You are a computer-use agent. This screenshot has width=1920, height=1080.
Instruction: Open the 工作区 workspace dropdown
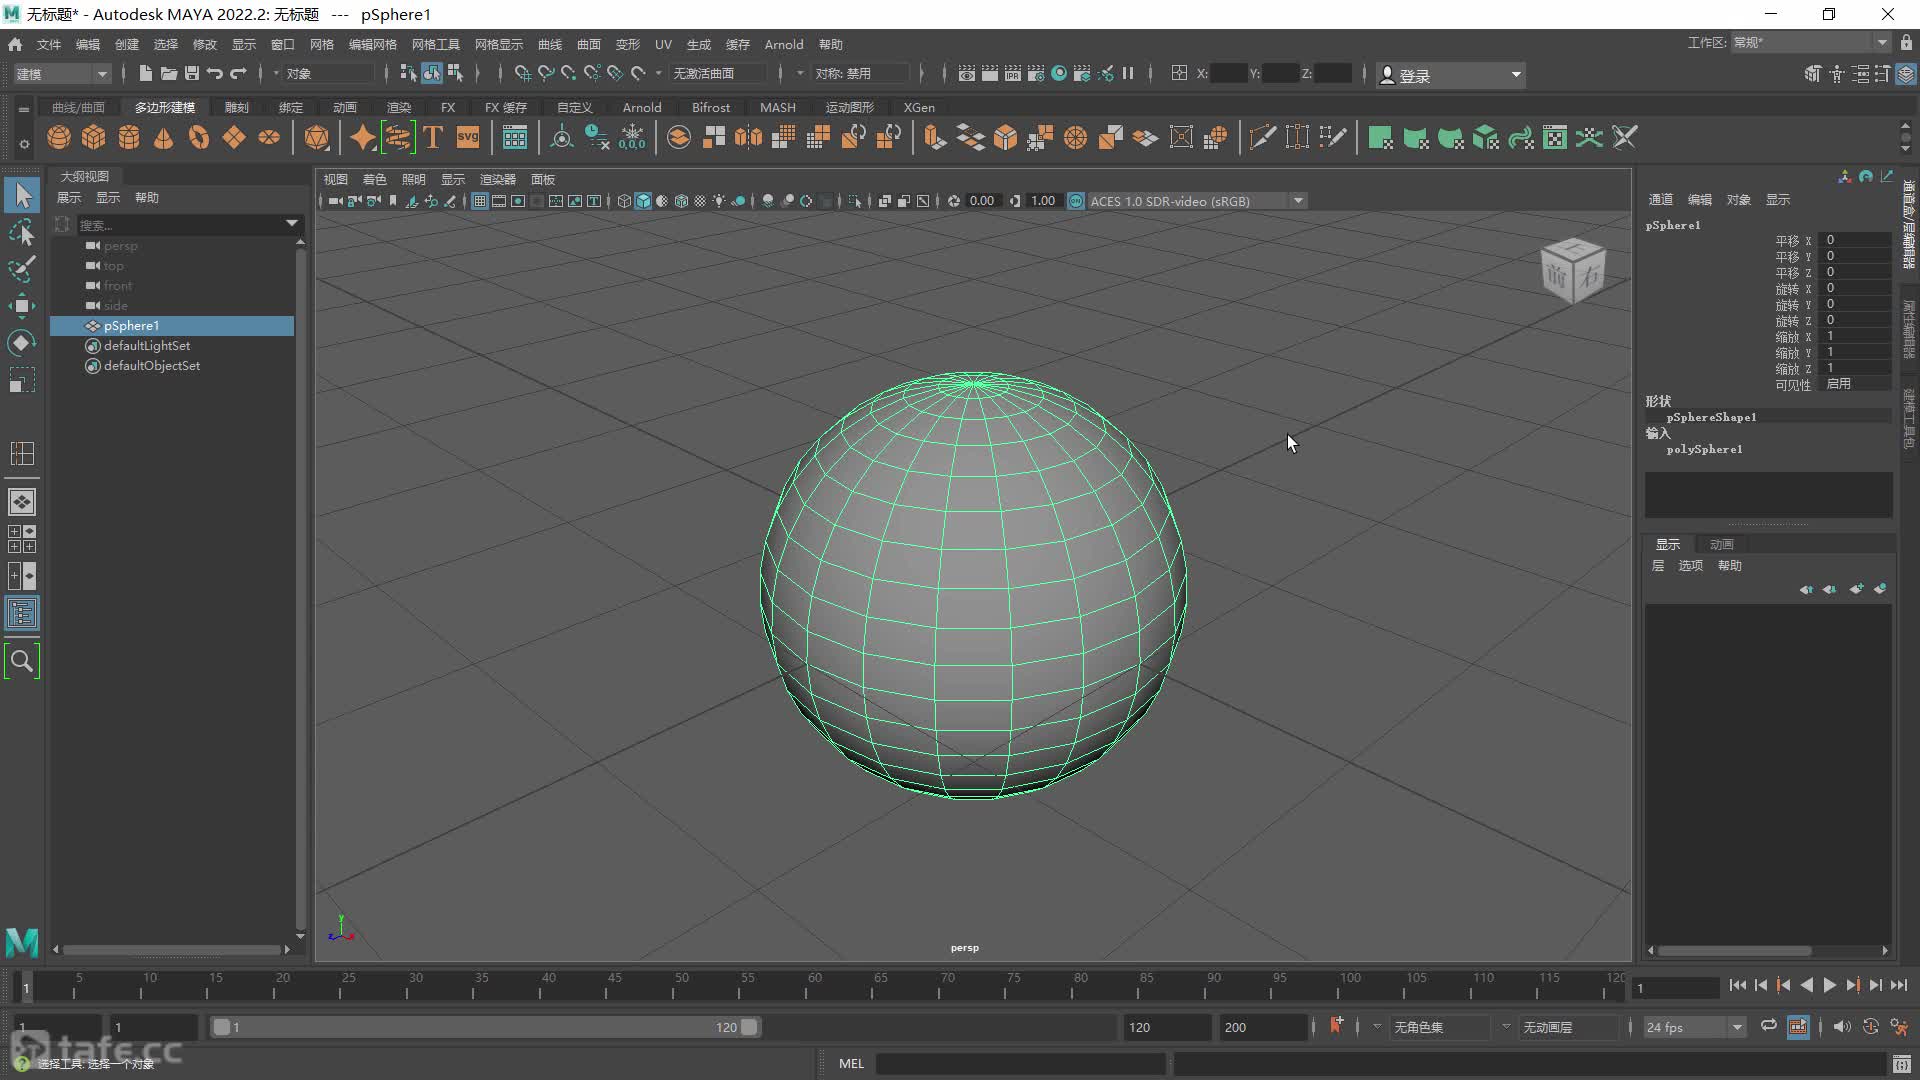(1810, 42)
